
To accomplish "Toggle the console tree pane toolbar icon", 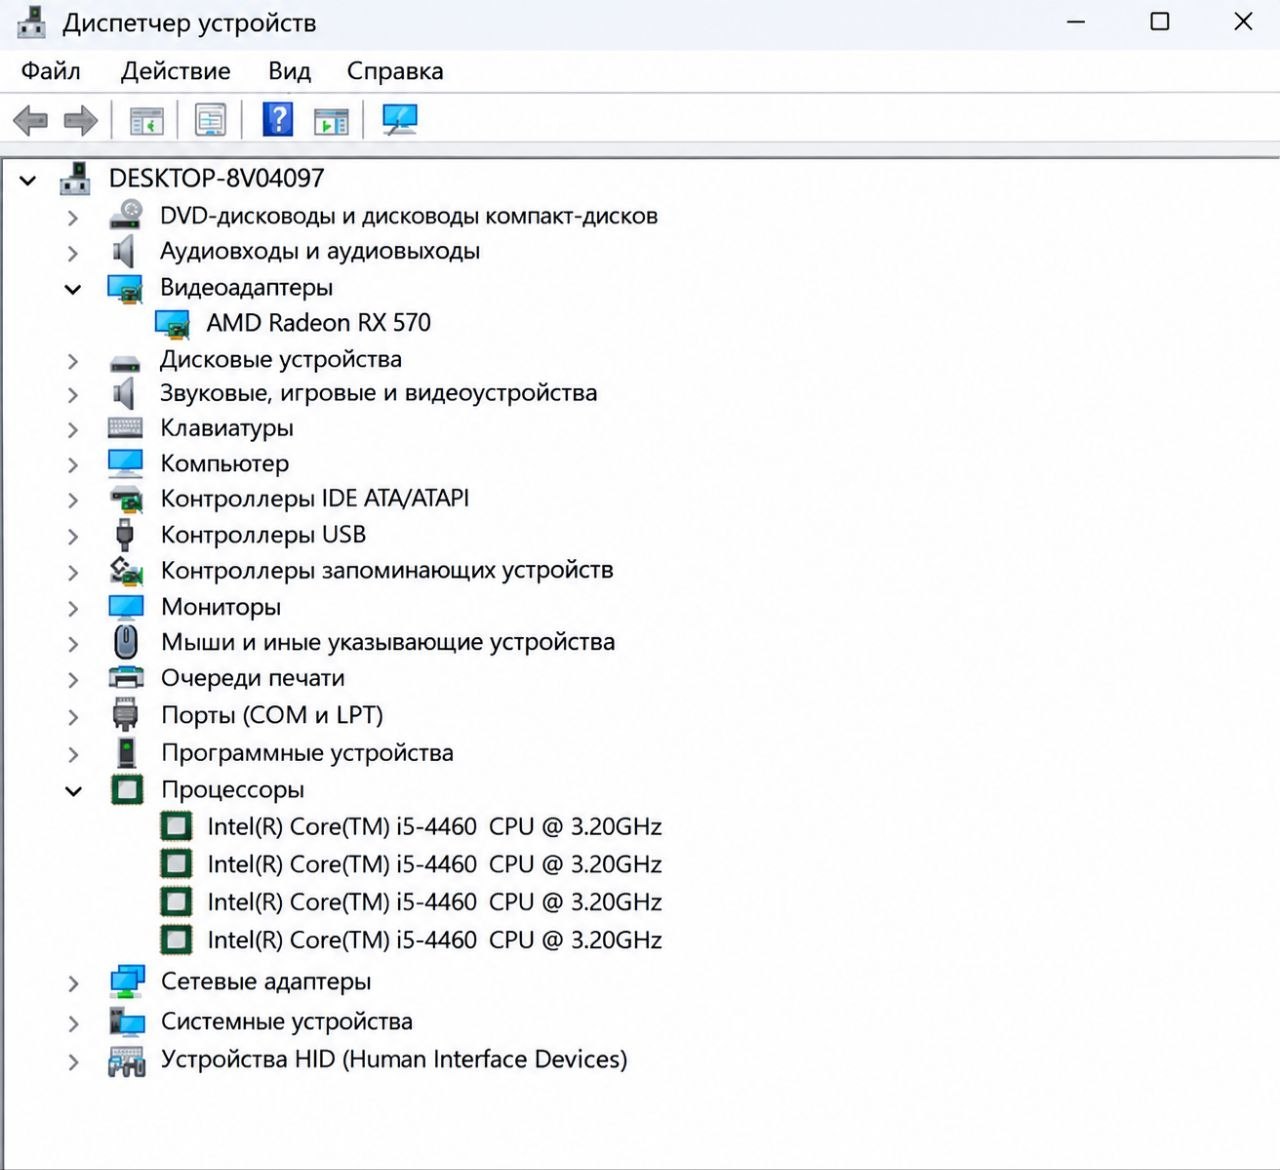I will tap(147, 121).
